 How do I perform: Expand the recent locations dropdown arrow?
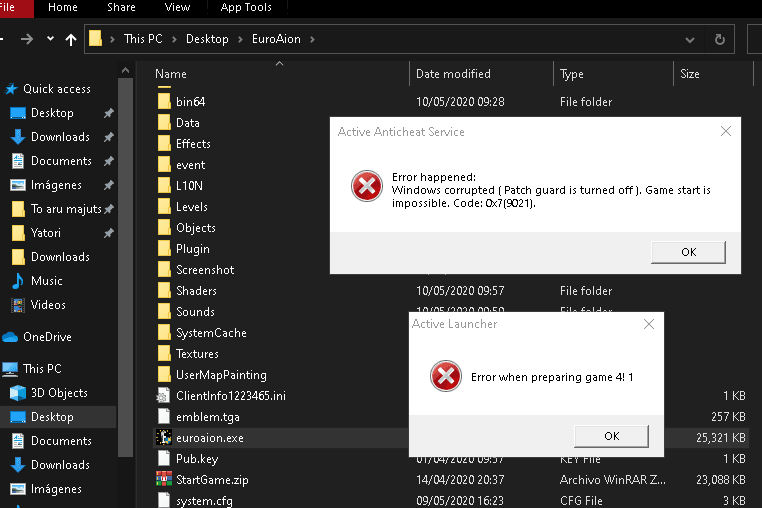pyautogui.click(x=50, y=40)
